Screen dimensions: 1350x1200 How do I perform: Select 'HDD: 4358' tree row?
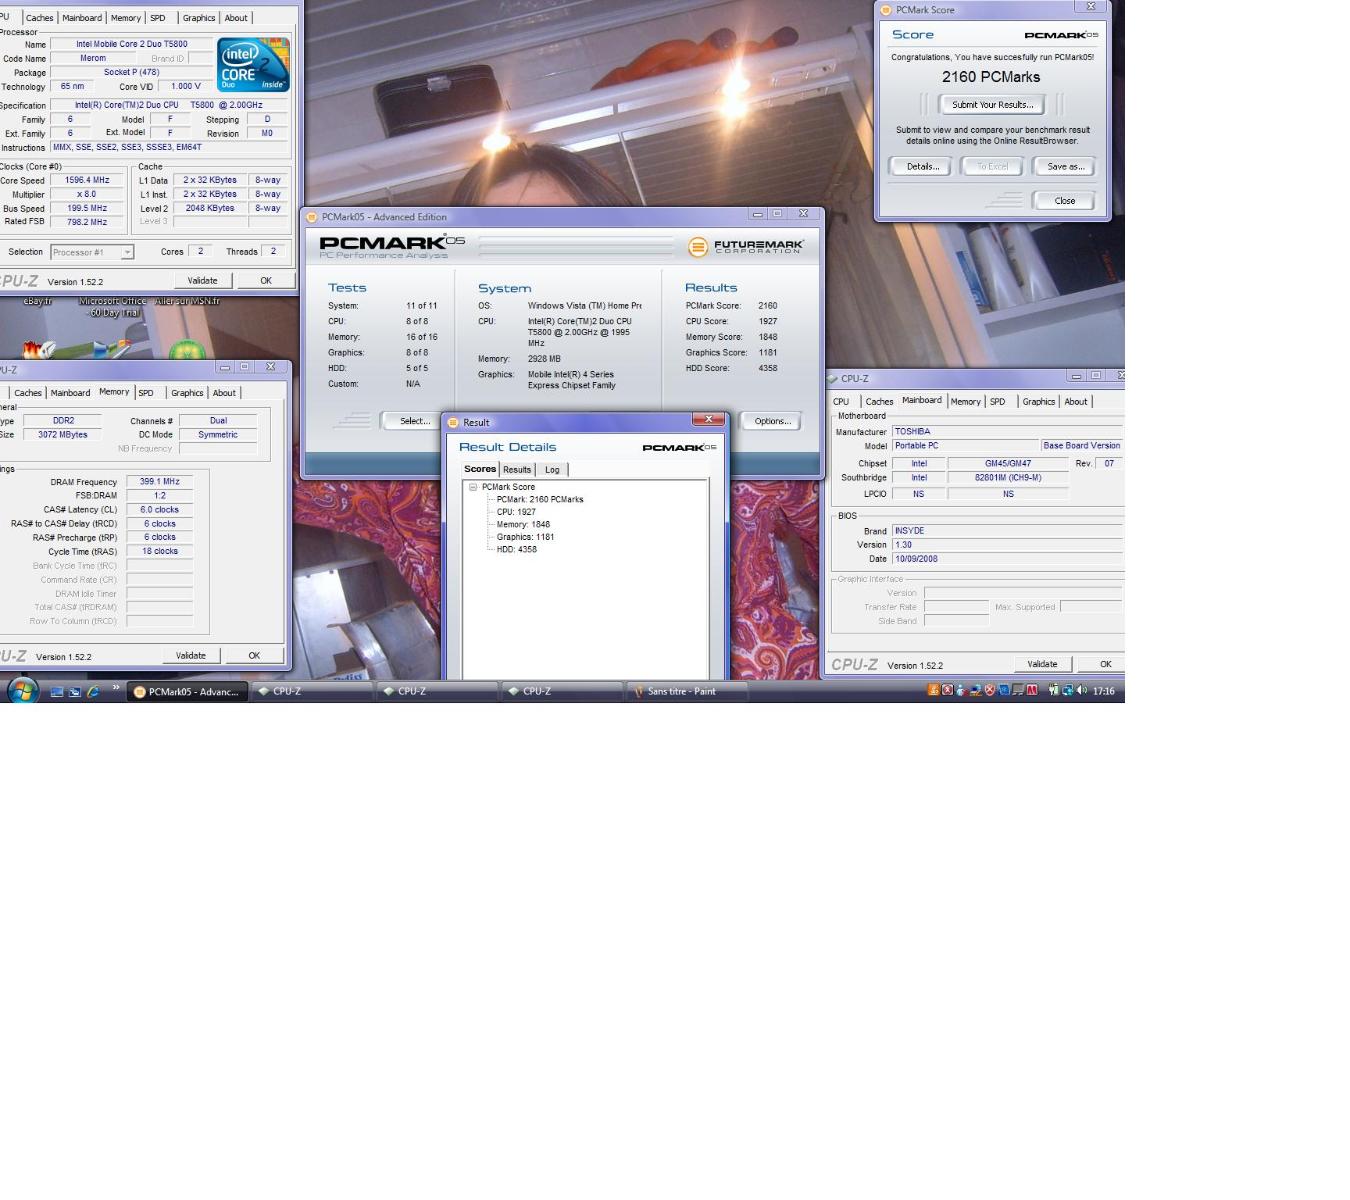[x=516, y=549]
